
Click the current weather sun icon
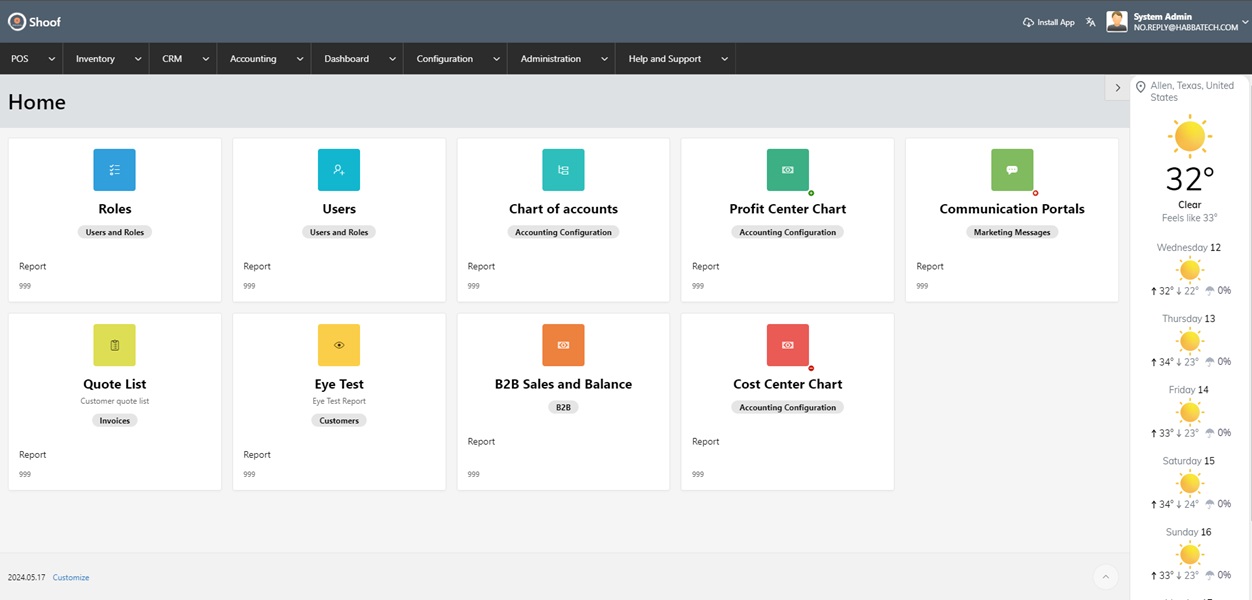[1190, 135]
